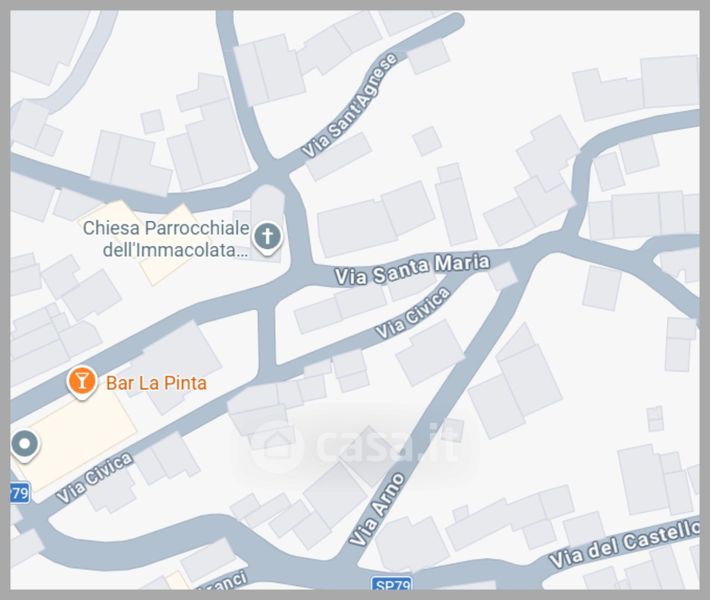Select the Via Arno street label
The height and width of the screenshot is (600, 710).
point(377,509)
